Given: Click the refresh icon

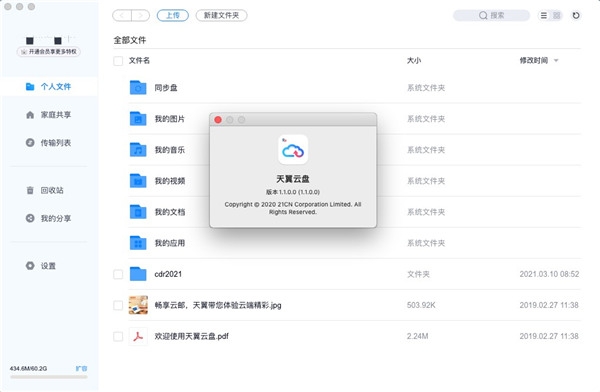Looking at the screenshot, I should coord(576,15).
